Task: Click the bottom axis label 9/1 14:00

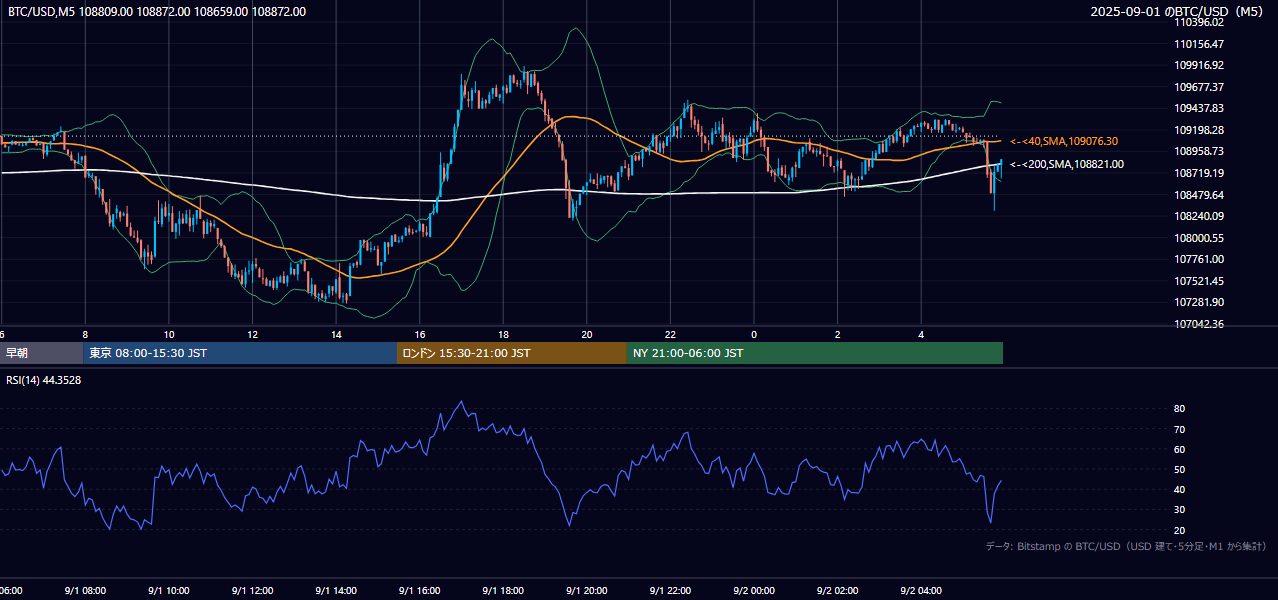Action: tap(336, 591)
